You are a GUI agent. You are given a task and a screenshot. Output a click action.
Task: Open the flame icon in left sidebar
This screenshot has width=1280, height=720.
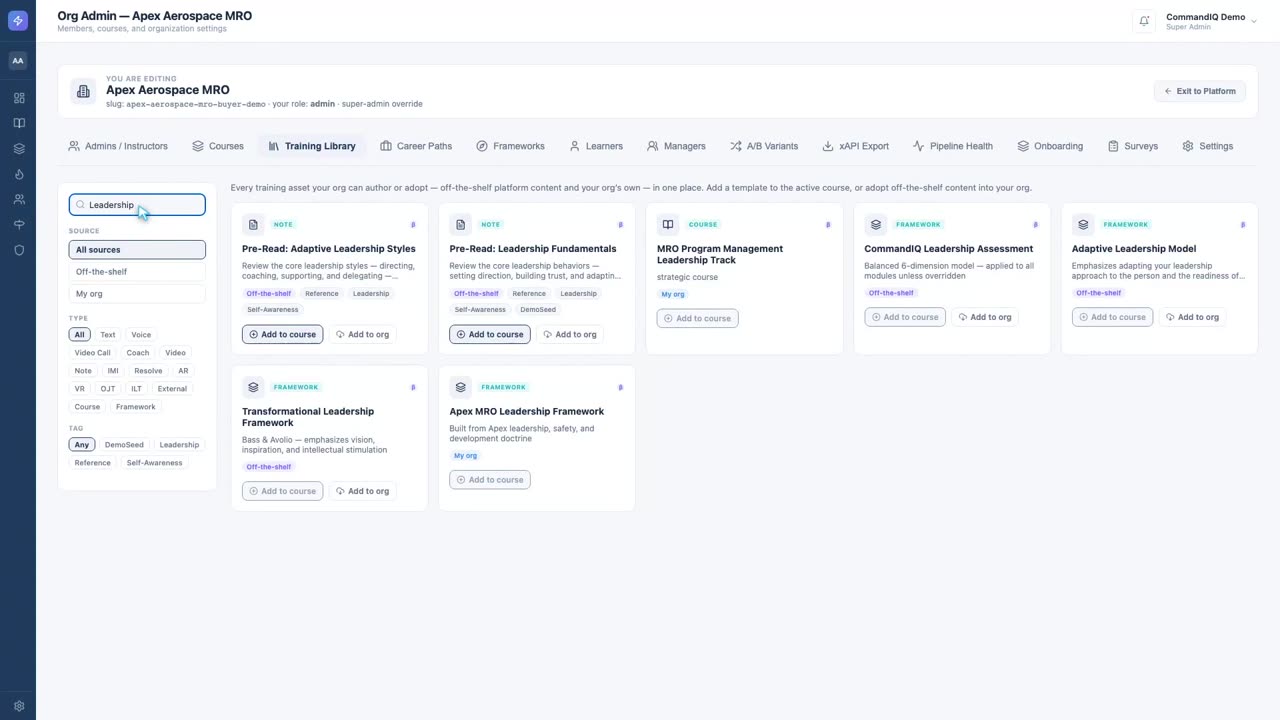tap(18, 174)
